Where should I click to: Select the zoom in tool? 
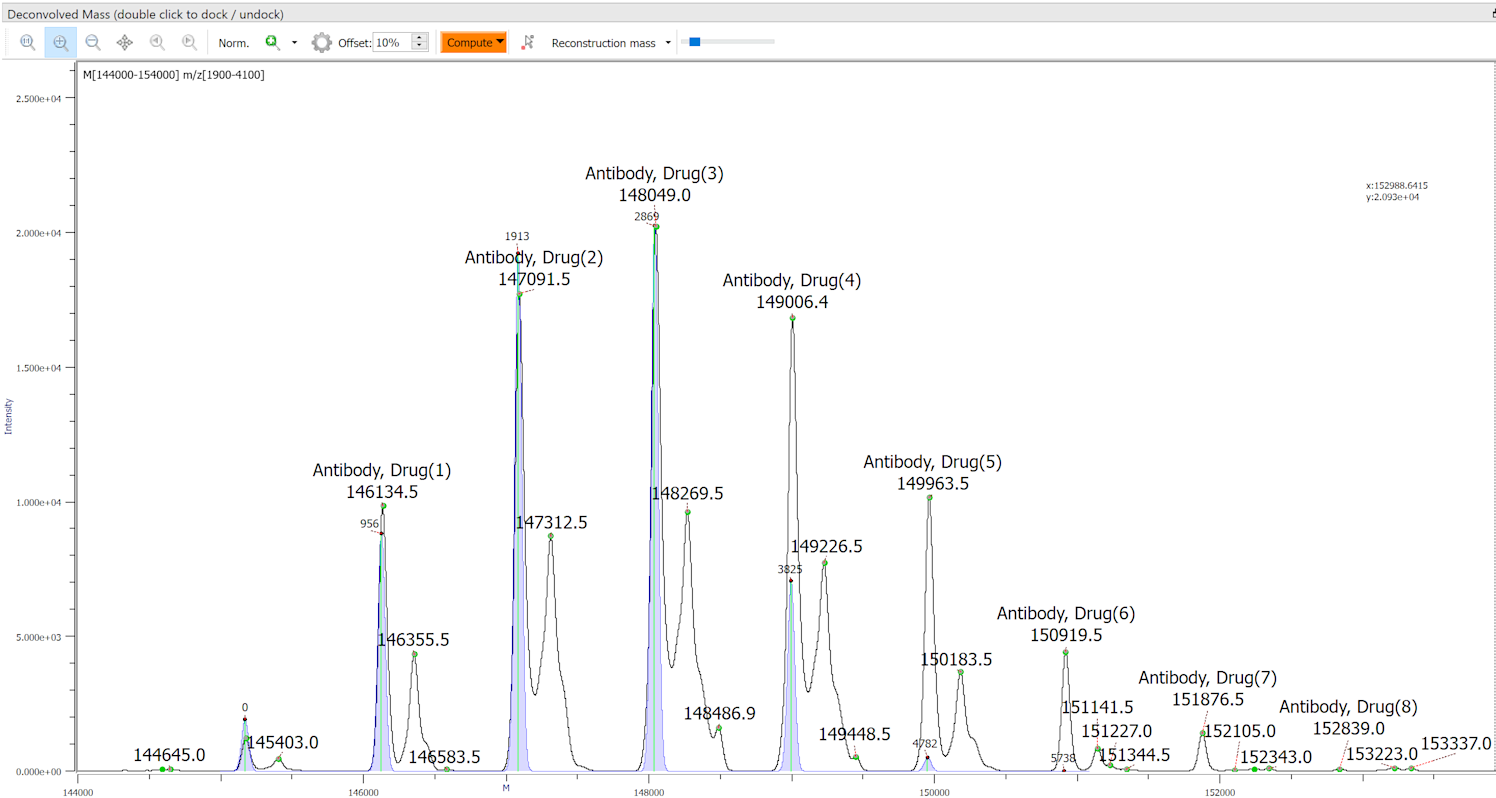(61, 43)
